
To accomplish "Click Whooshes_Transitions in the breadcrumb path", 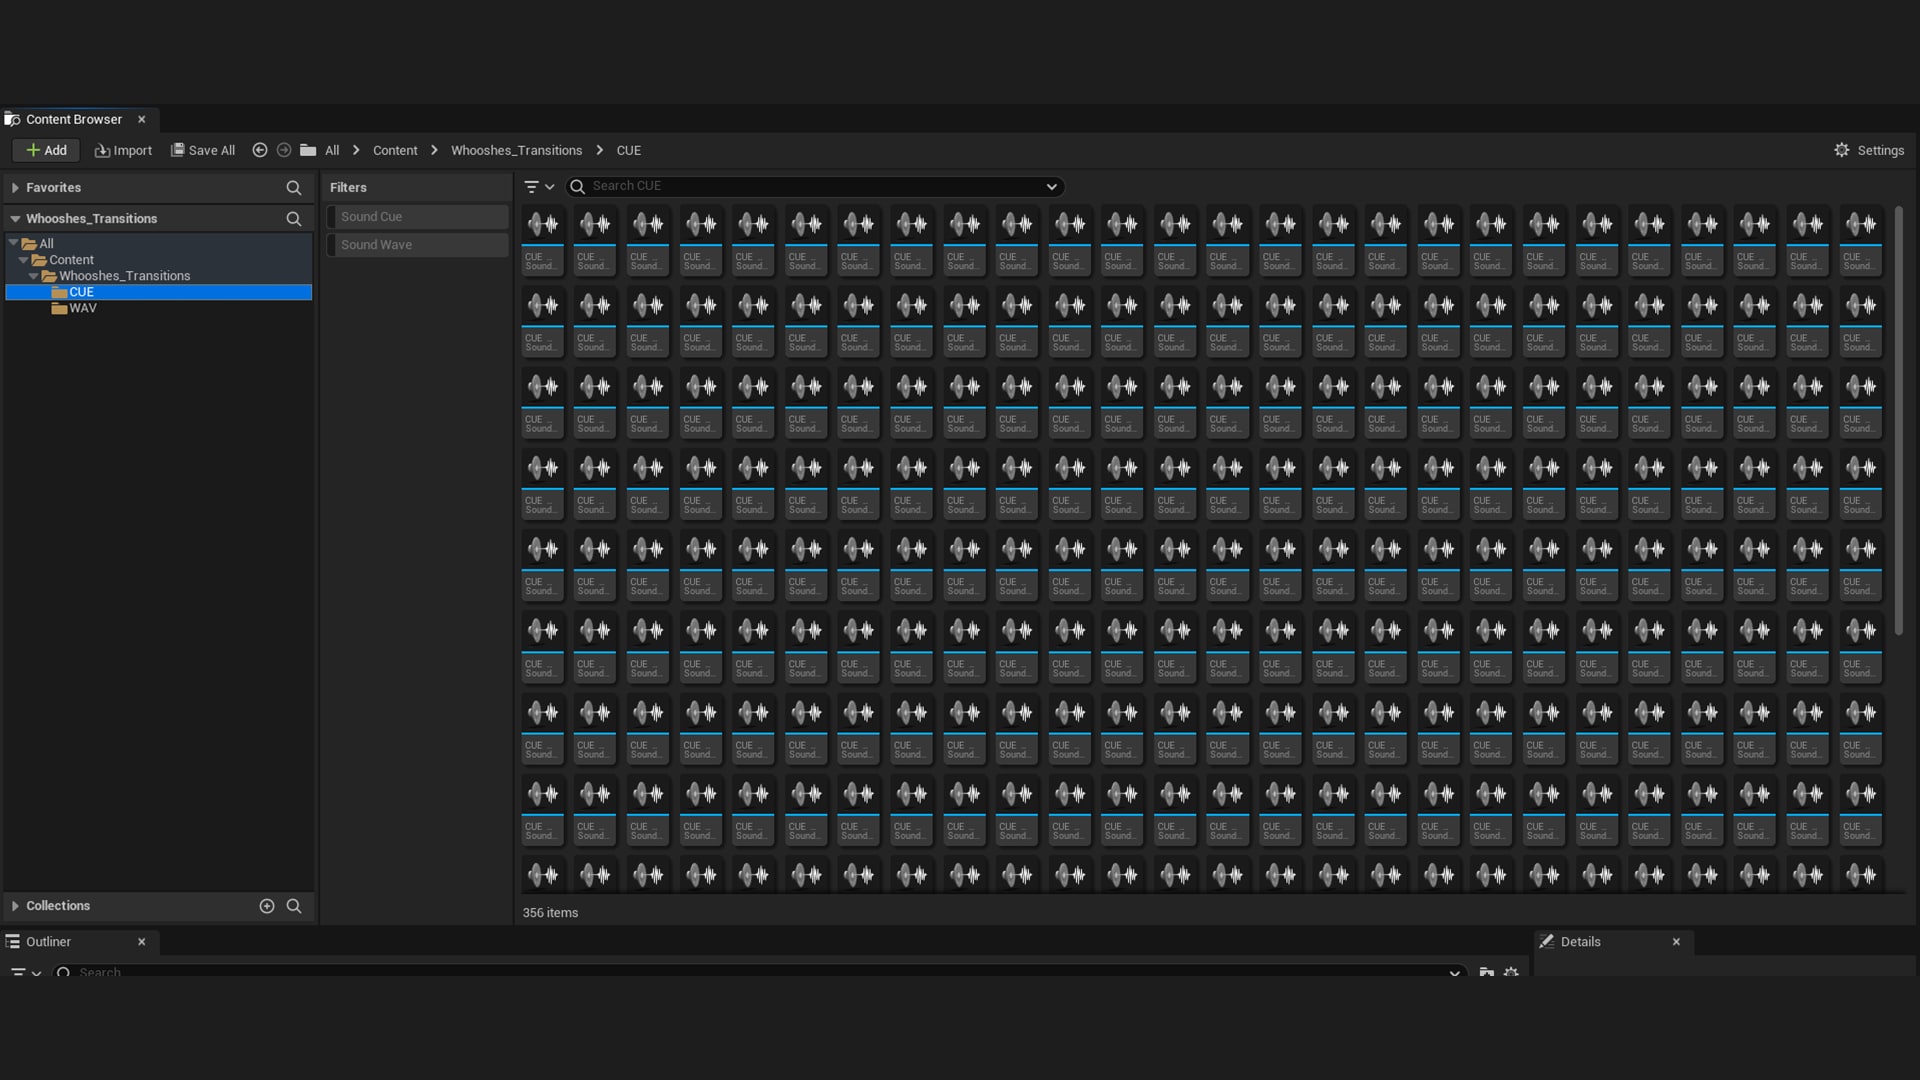I will click(516, 150).
